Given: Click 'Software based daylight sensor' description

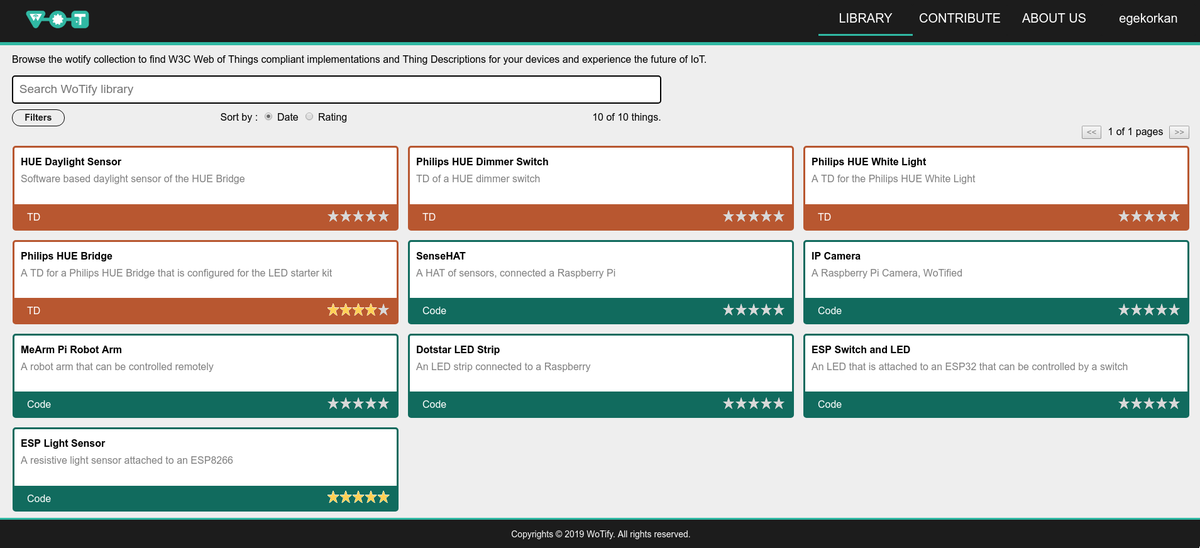Looking at the screenshot, I should pyautogui.click(x=133, y=179).
